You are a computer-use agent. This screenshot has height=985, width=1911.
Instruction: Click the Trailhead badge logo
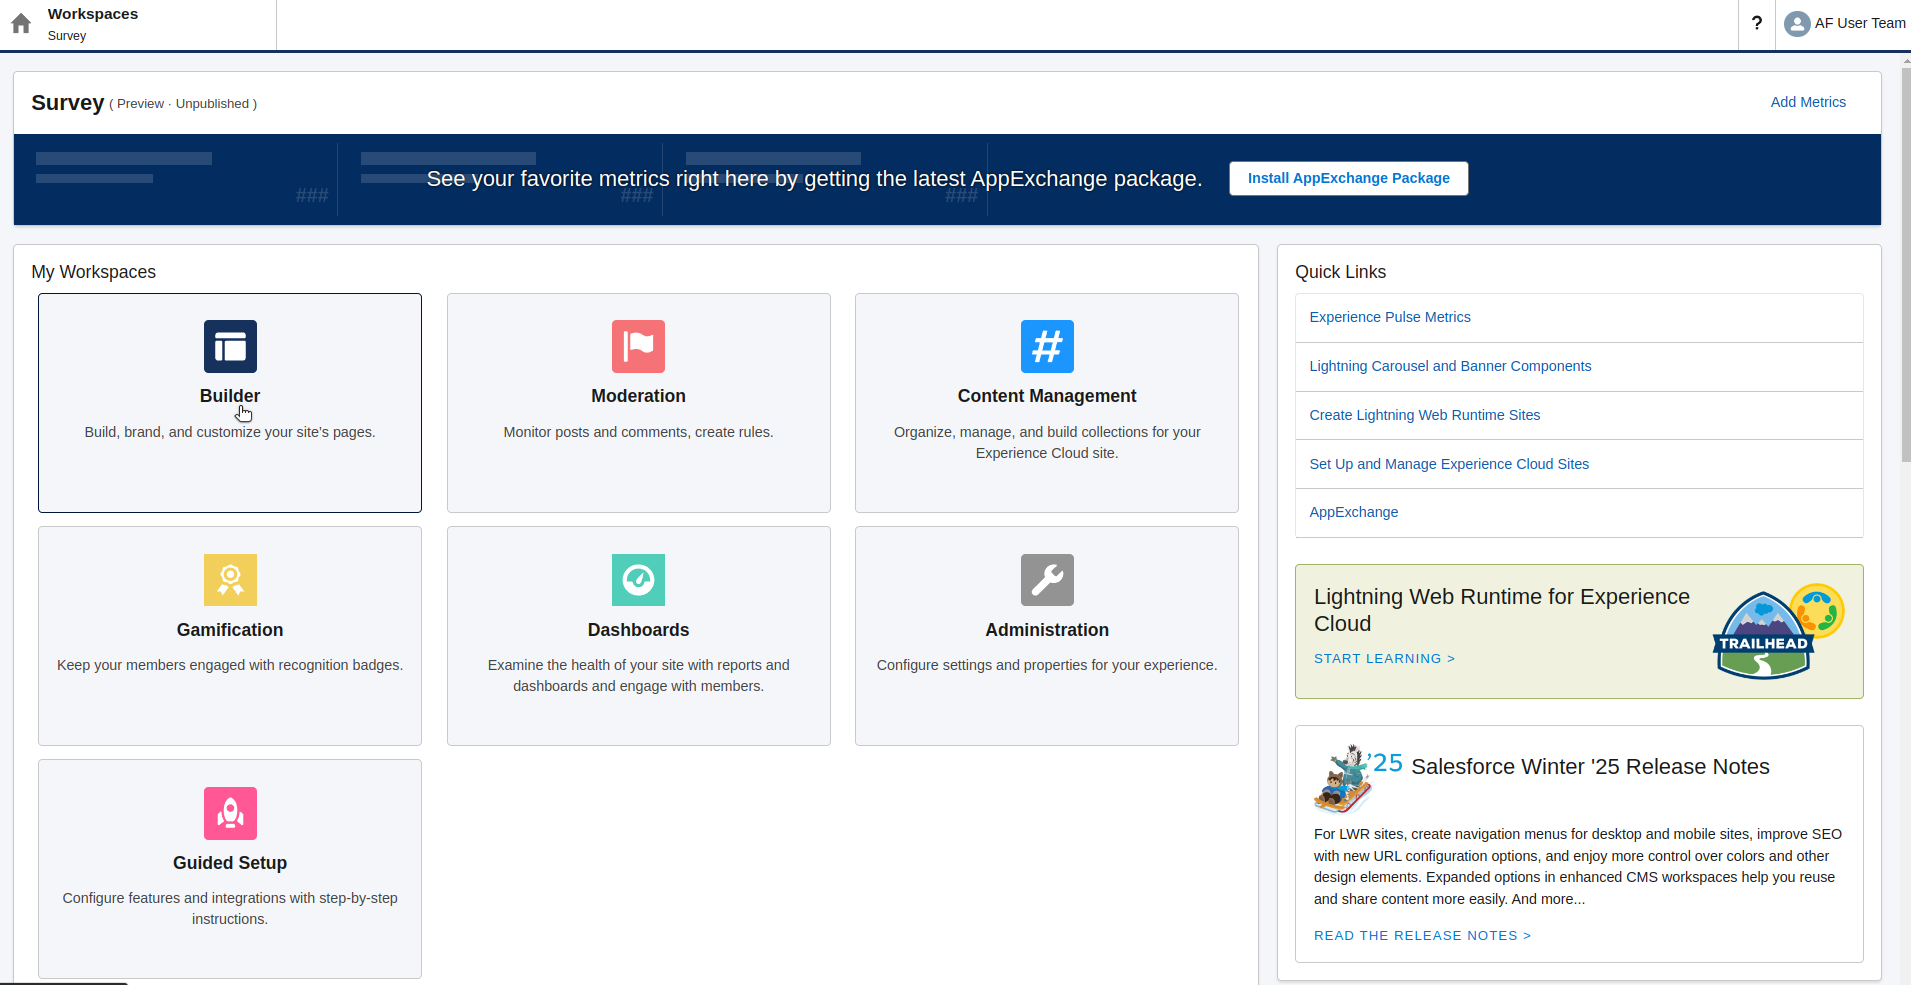click(x=1765, y=632)
